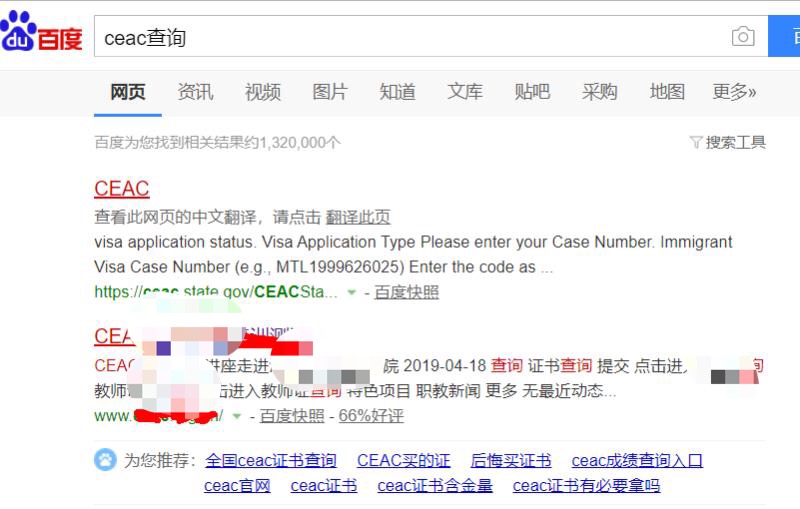This screenshot has height=509, width=800.
Task: Click snippet text 'Visa Case Number (e.g., MTL1999626025)'
Action: pos(249,267)
